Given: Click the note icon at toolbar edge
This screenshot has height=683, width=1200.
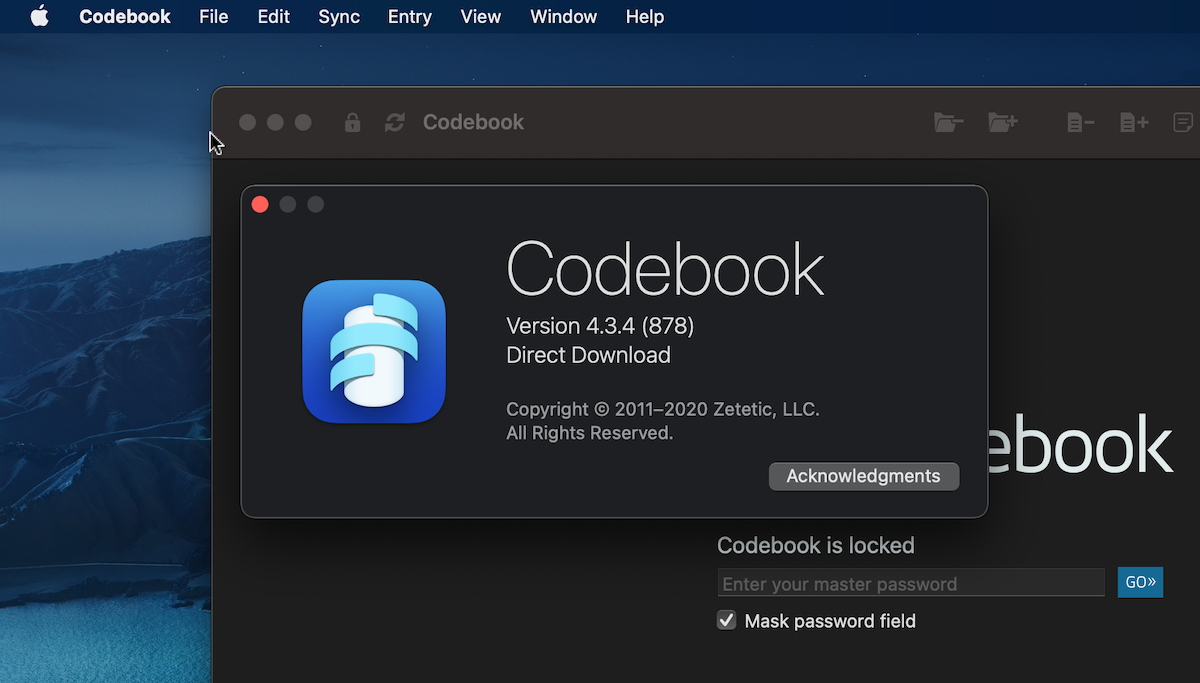Looking at the screenshot, I should [1183, 122].
